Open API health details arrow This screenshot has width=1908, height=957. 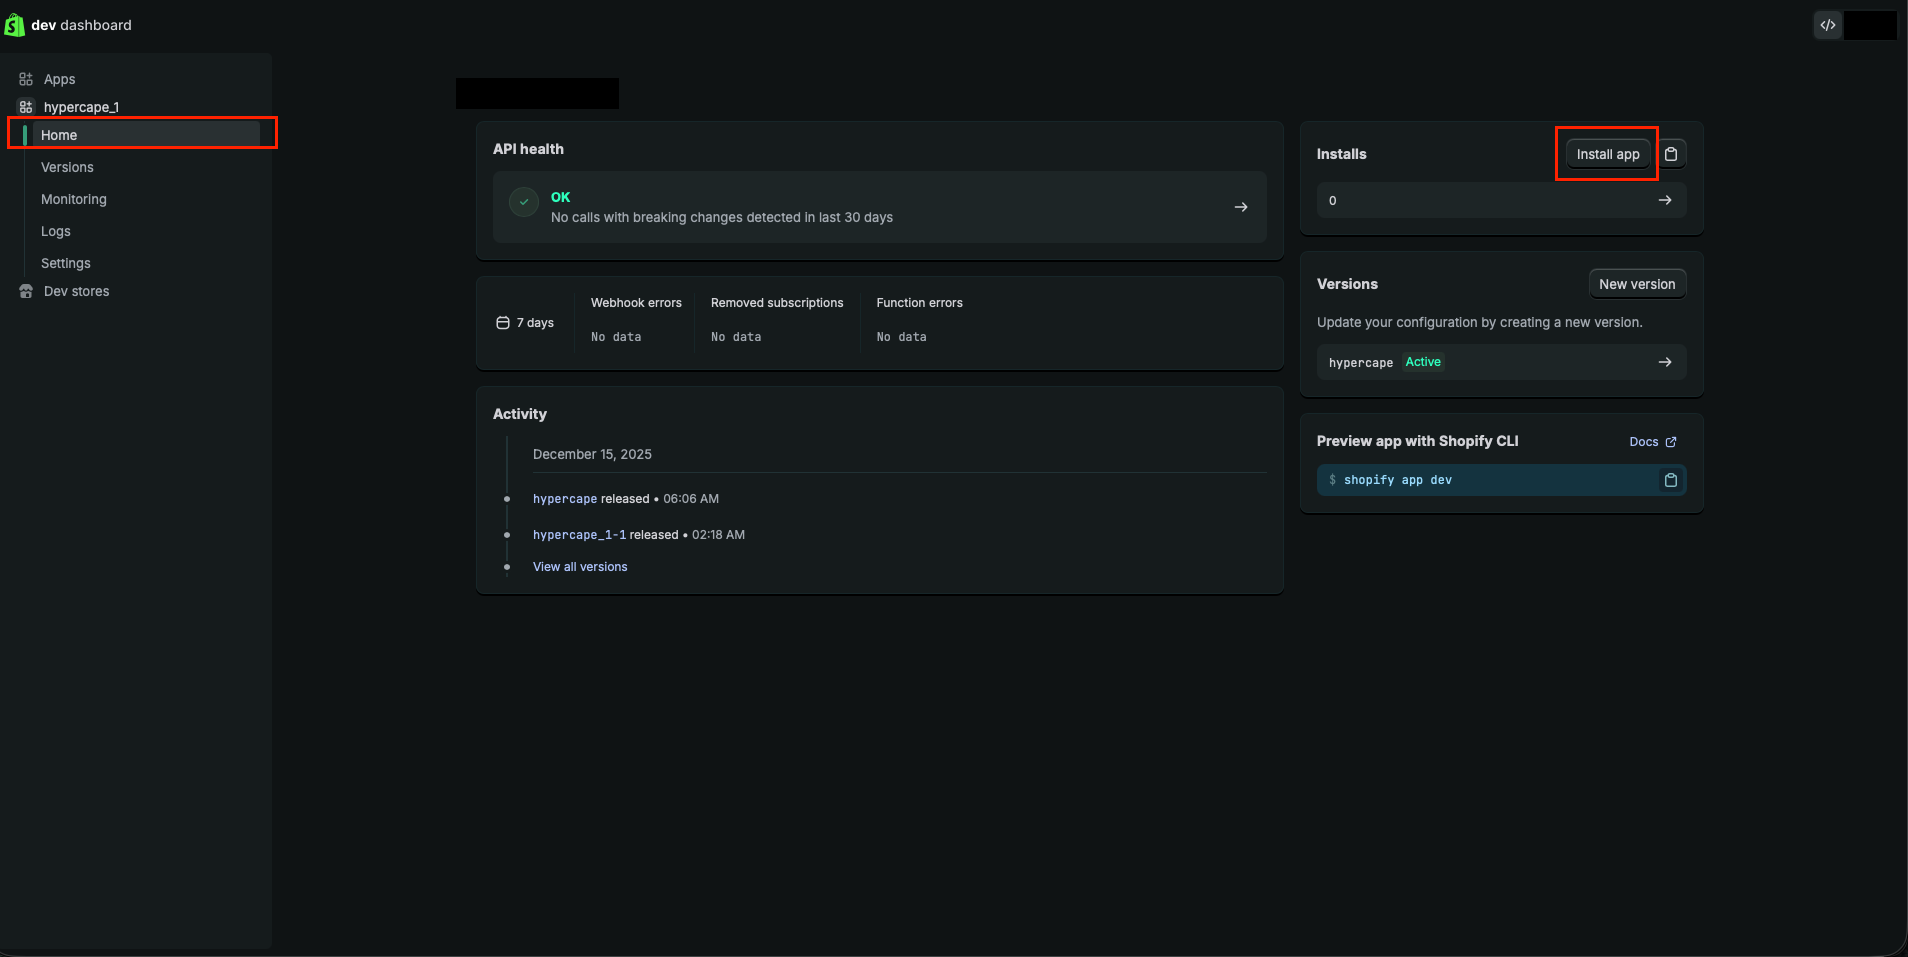pos(1241,207)
